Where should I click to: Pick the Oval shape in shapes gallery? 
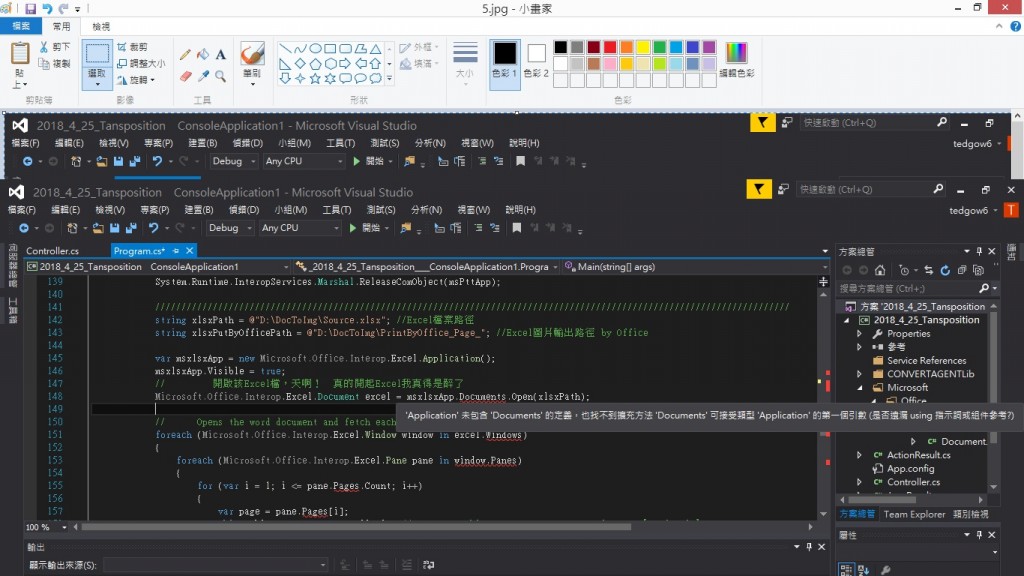(x=315, y=48)
